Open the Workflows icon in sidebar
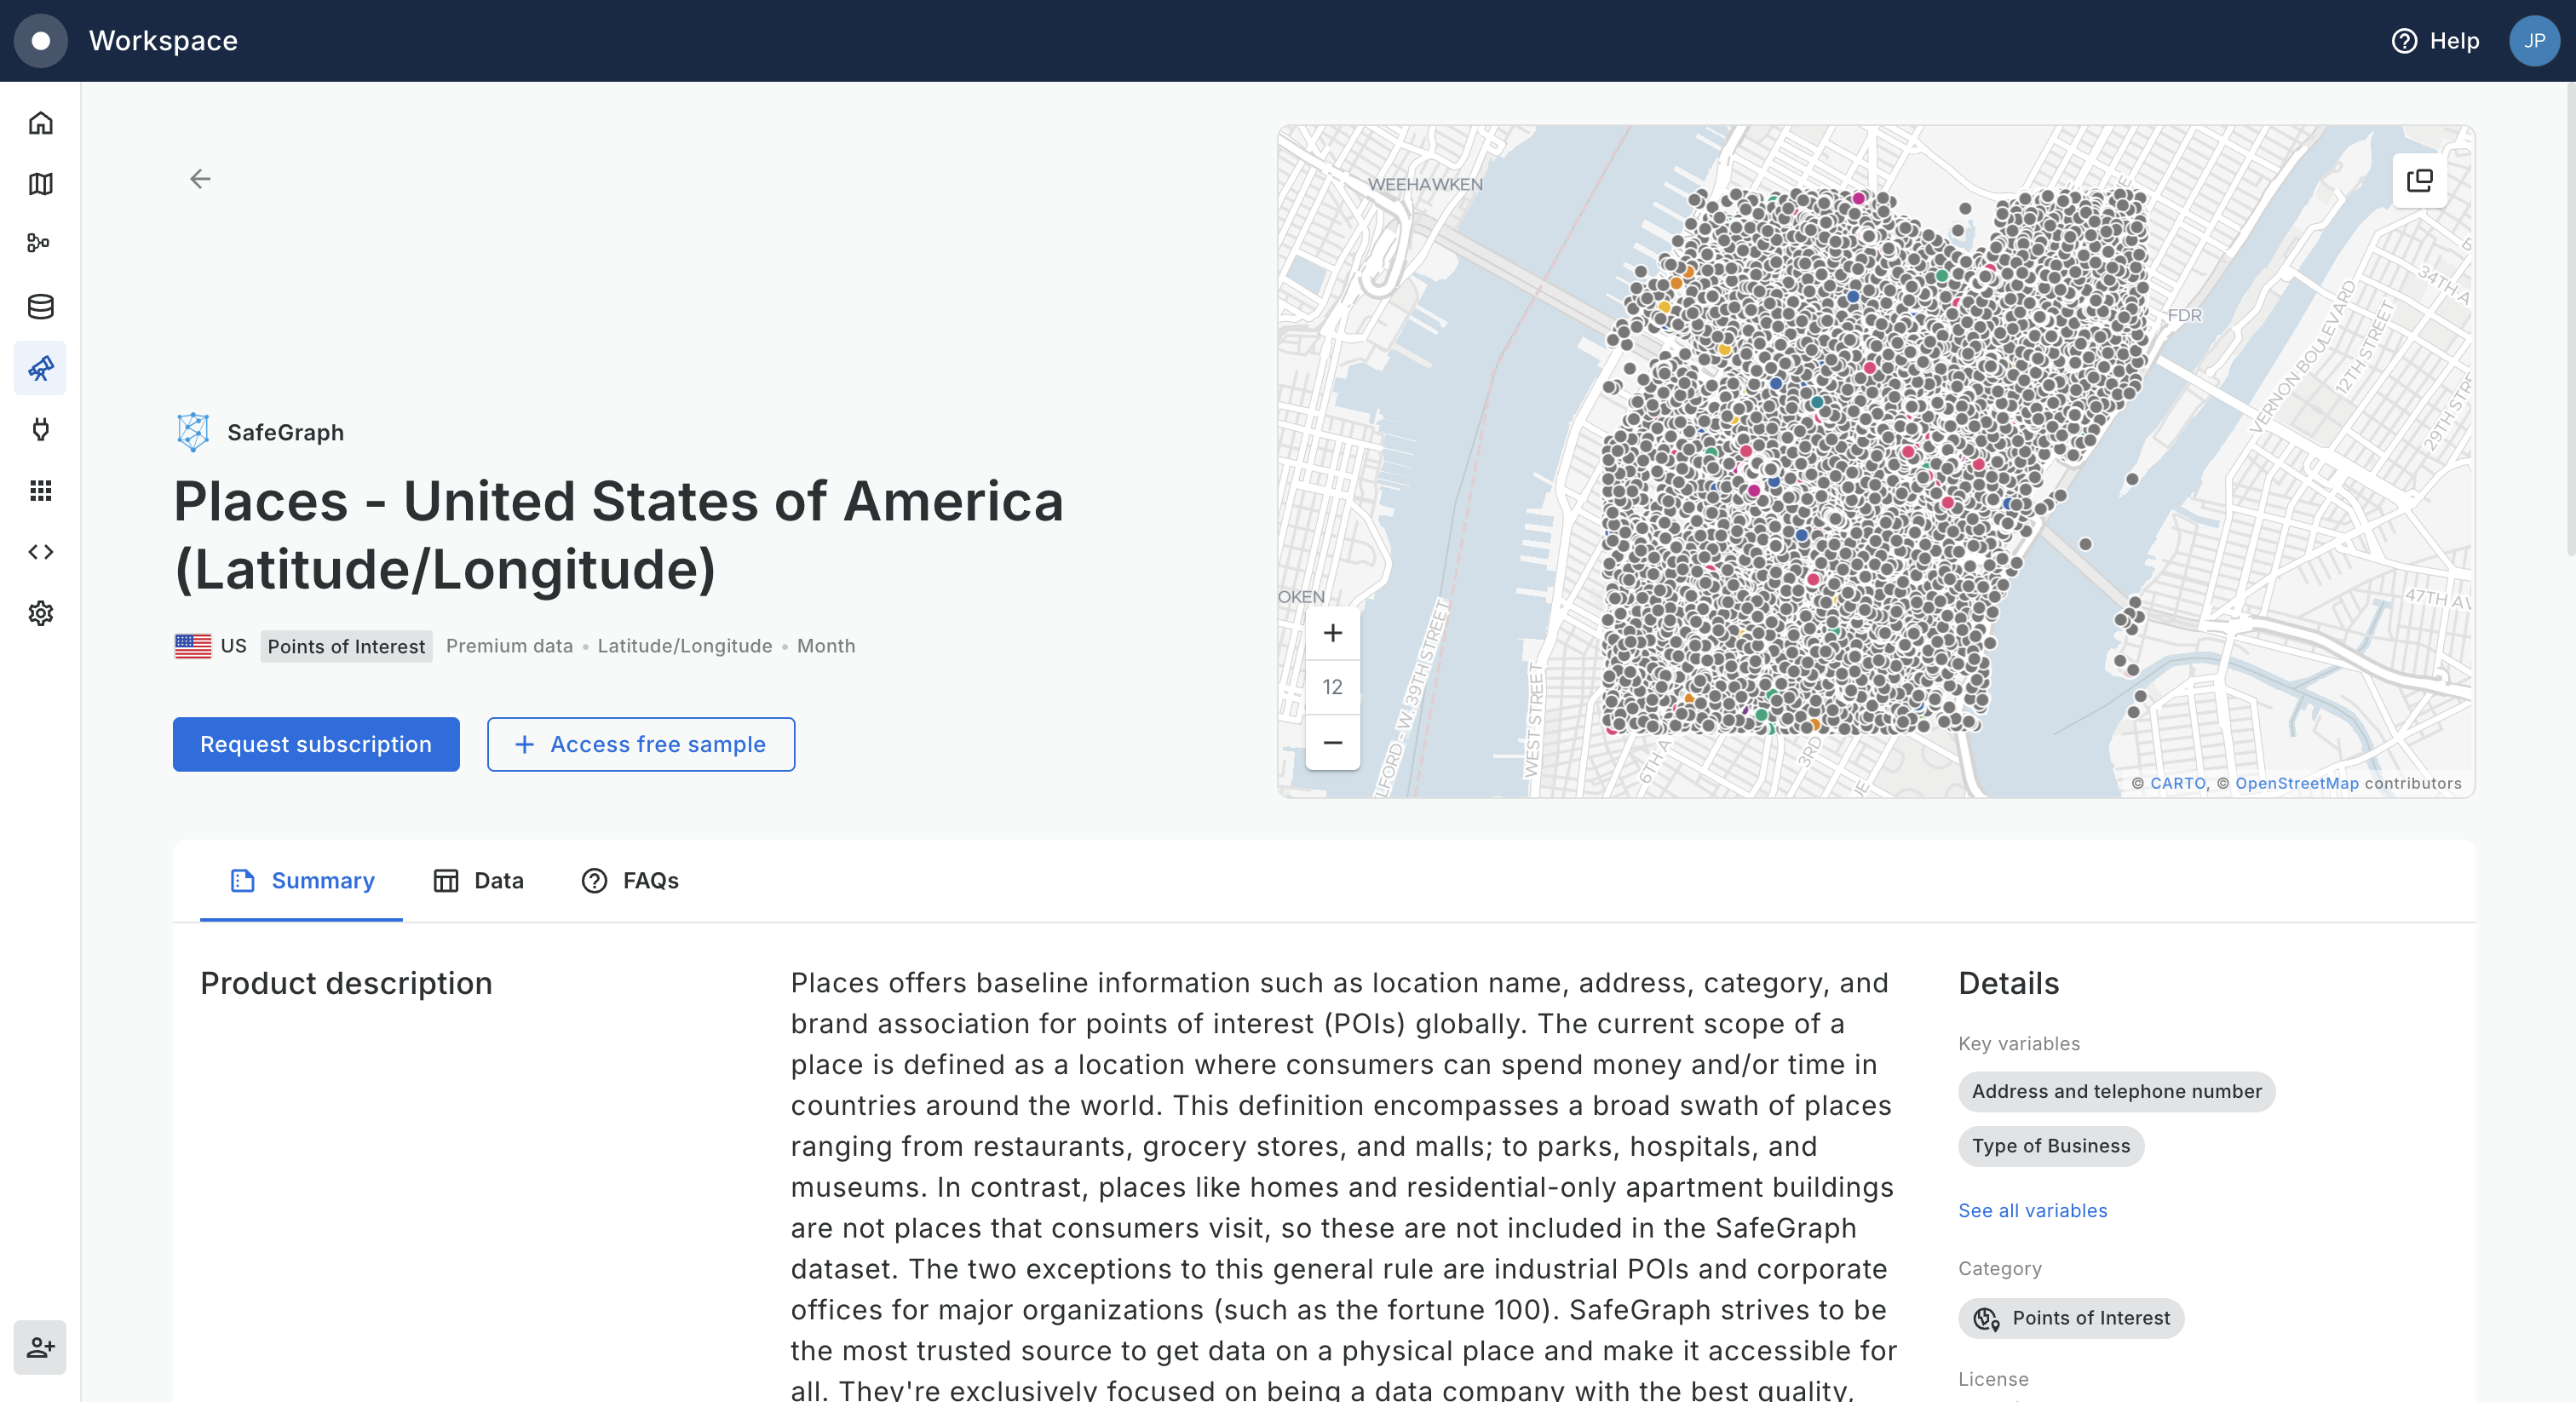 point(40,243)
